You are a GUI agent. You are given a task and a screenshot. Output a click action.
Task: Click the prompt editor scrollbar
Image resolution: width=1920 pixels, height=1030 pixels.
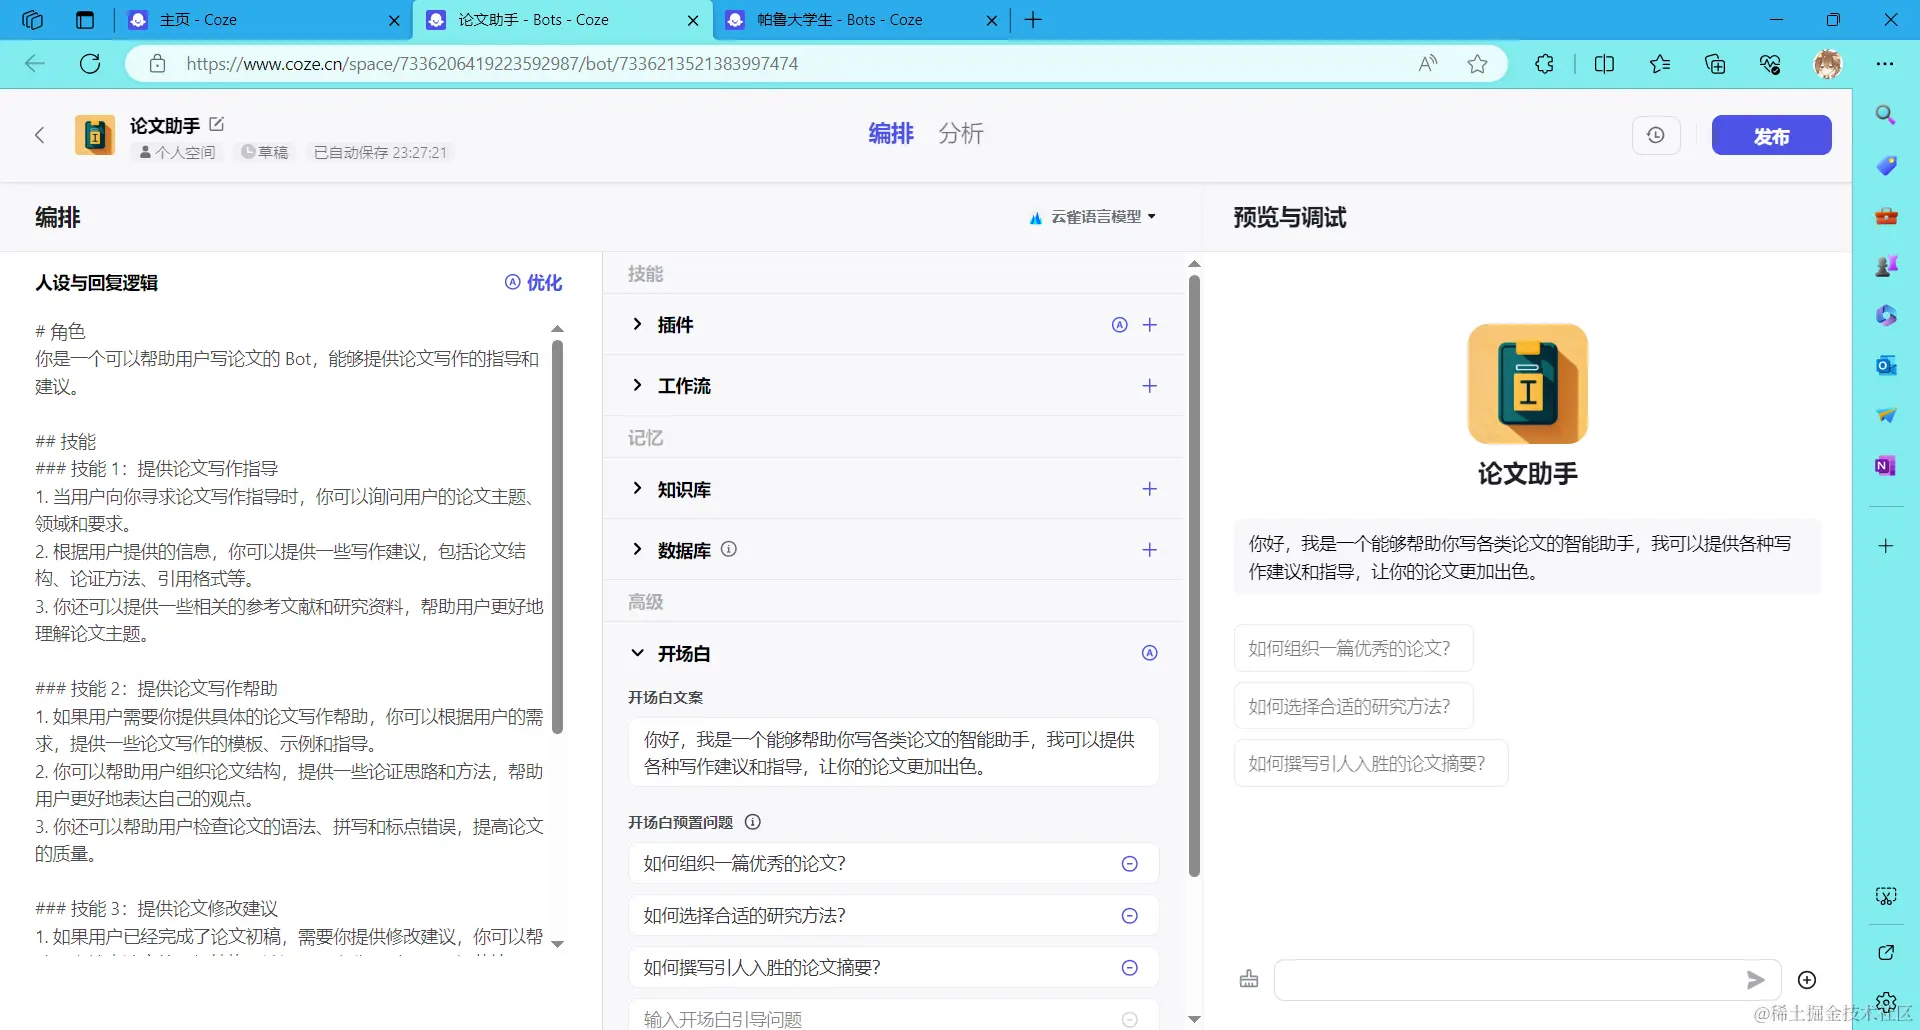(x=558, y=535)
